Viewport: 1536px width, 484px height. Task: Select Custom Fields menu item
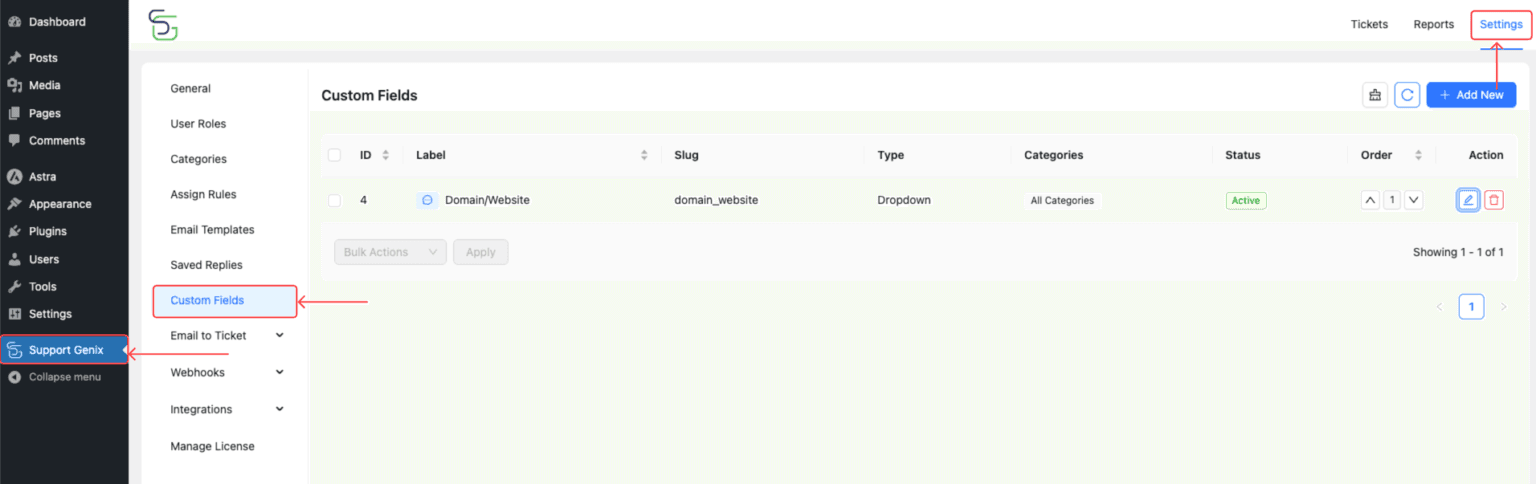point(225,301)
